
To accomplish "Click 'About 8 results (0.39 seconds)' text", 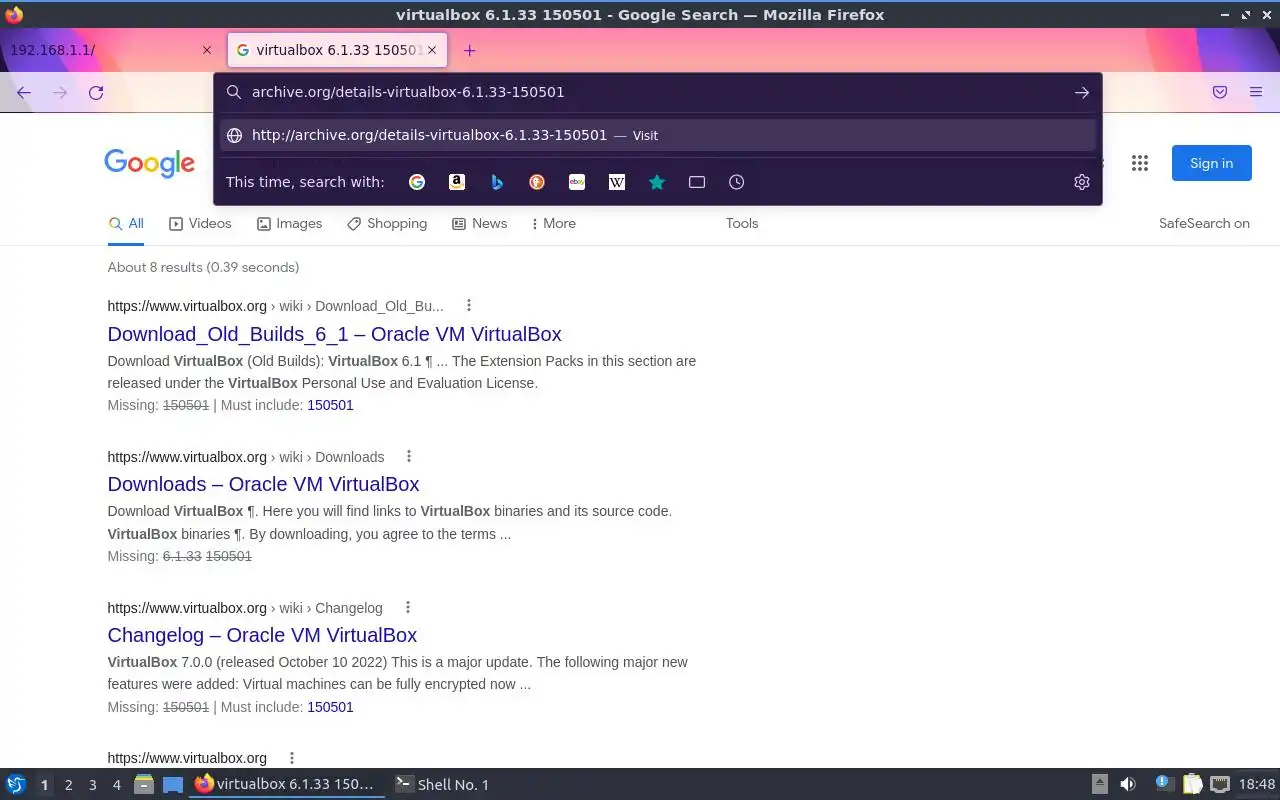I will coord(203,267).
